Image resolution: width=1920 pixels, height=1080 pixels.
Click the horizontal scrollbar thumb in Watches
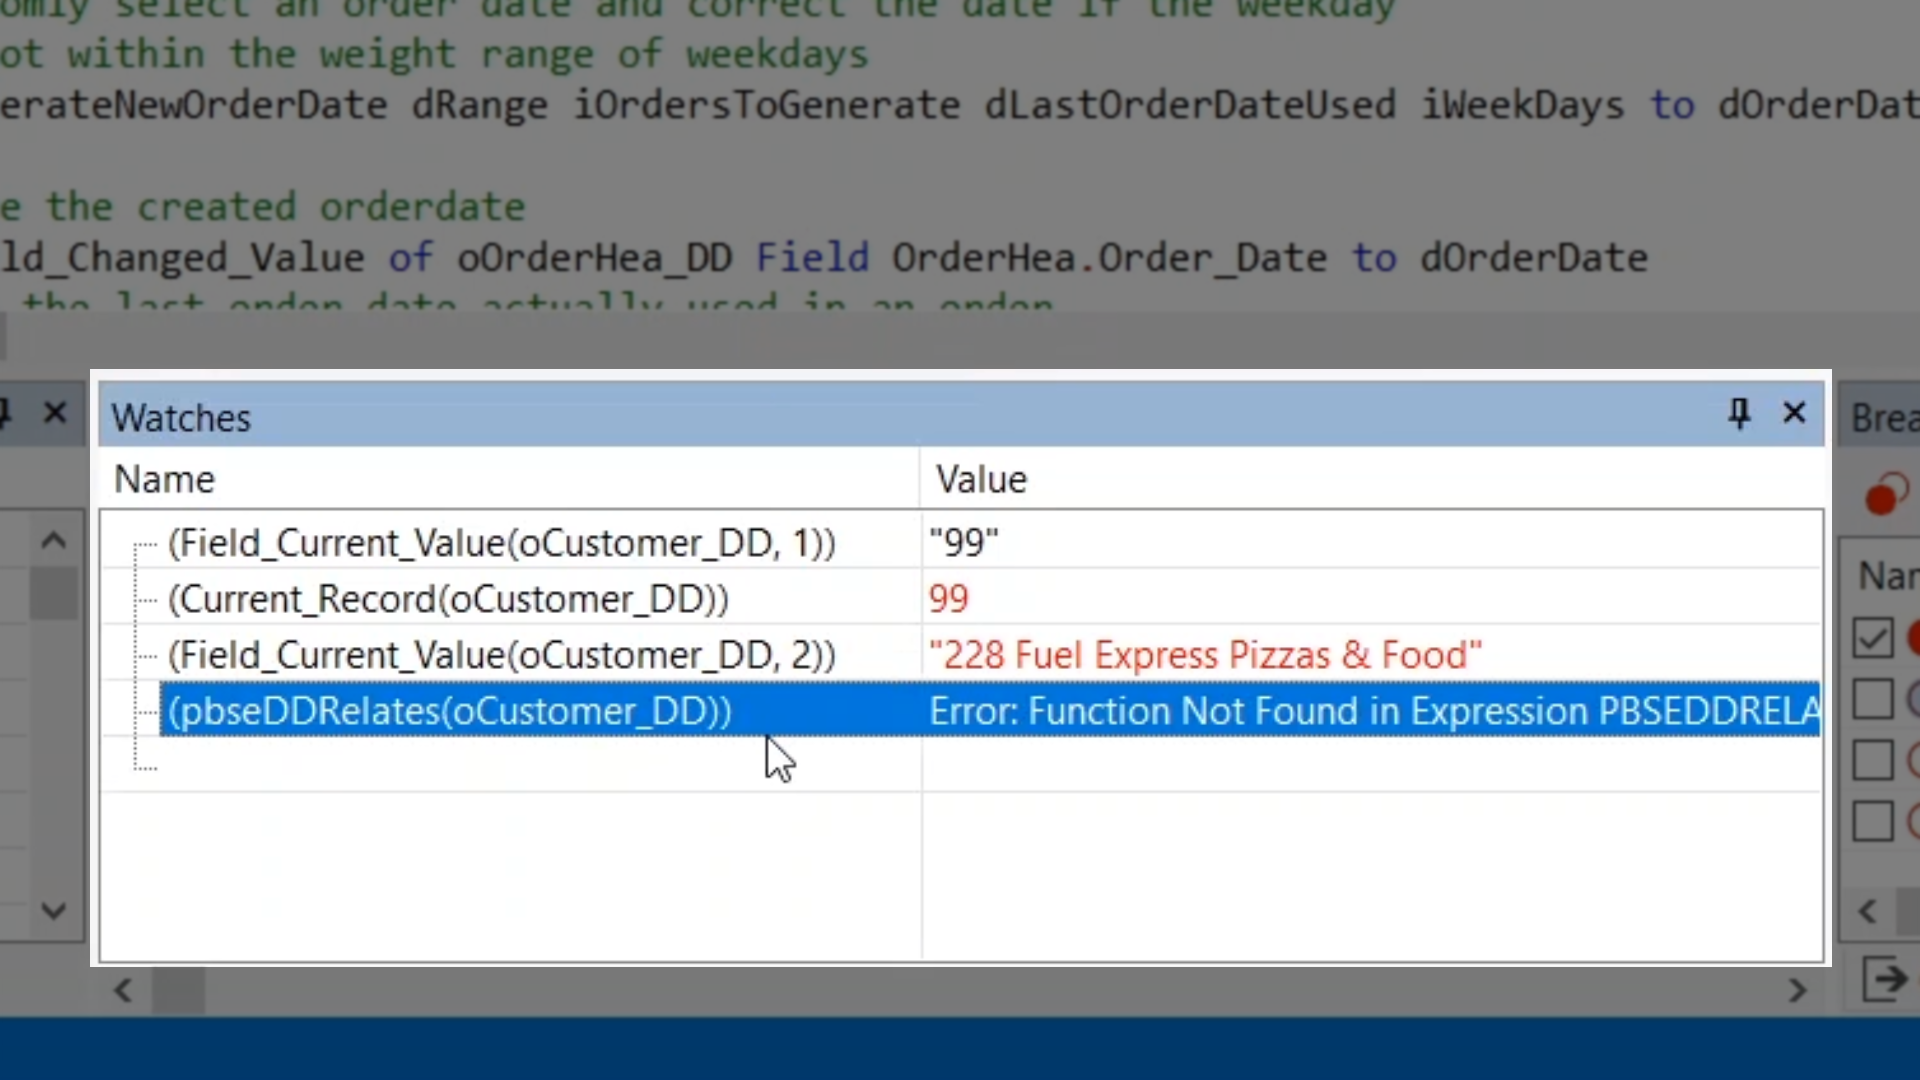point(178,990)
